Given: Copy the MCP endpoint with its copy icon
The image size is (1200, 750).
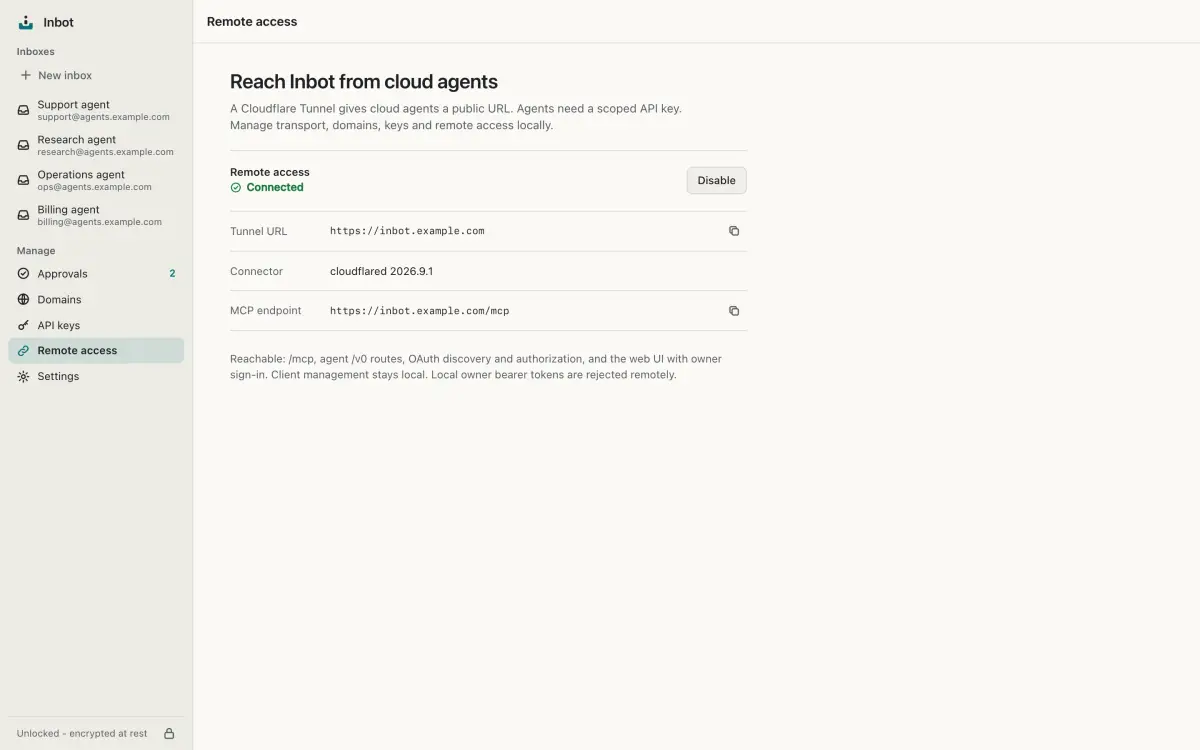Looking at the screenshot, I should [x=734, y=311].
